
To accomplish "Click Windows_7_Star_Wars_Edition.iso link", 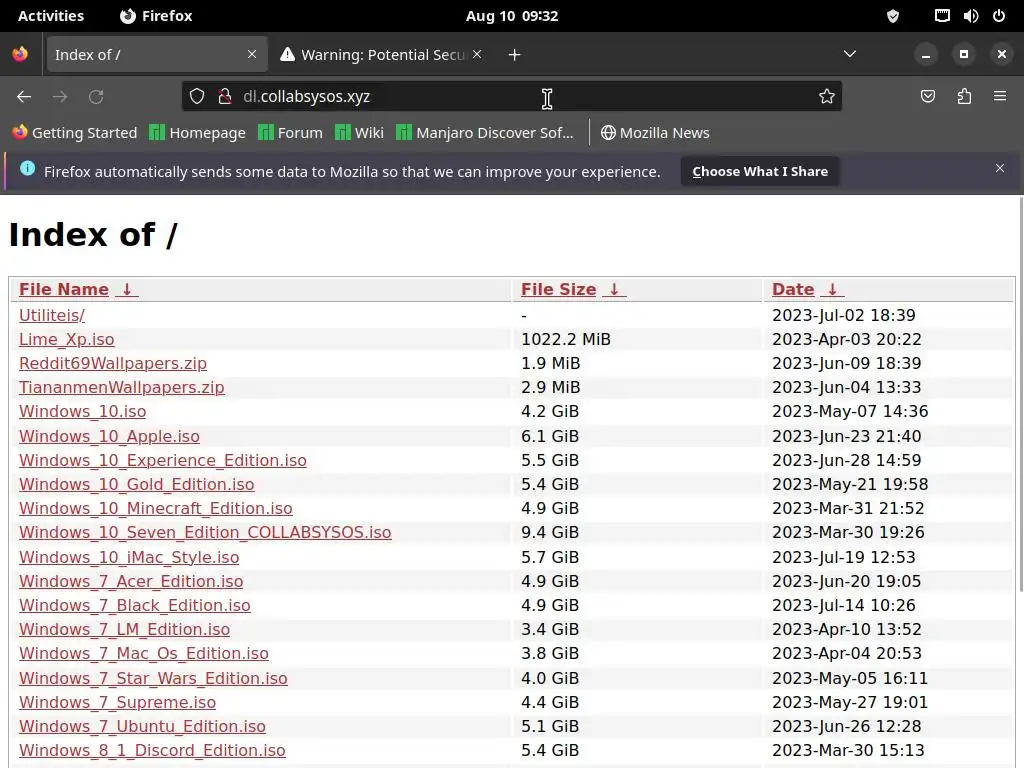I will click(153, 679).
